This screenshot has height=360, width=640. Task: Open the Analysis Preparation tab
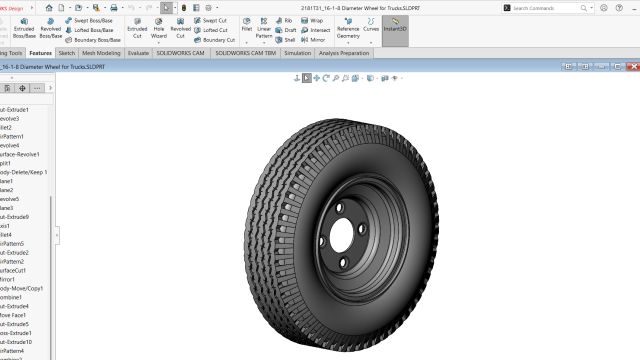click(344, 53)
